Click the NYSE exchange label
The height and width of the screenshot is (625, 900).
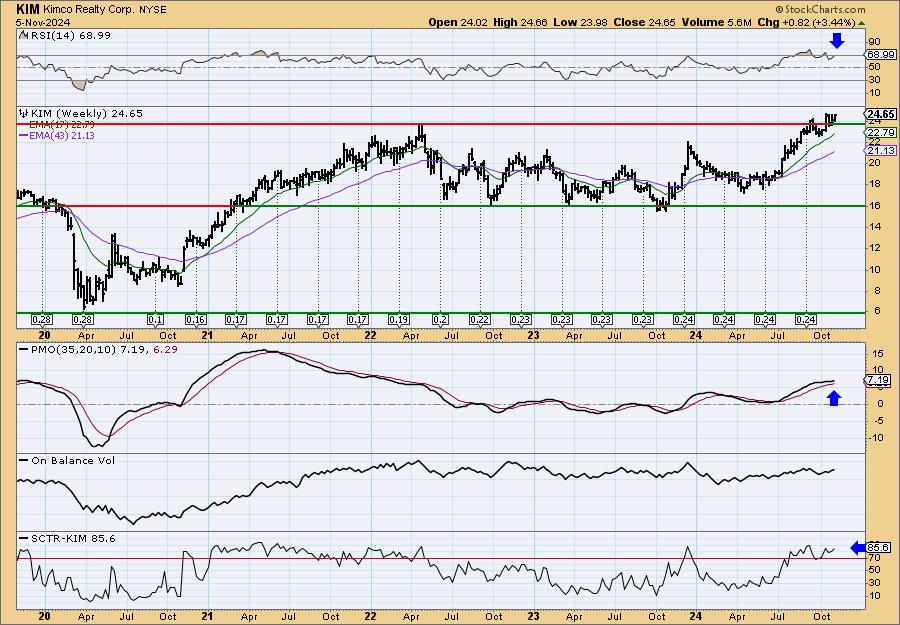coord(152,10)
